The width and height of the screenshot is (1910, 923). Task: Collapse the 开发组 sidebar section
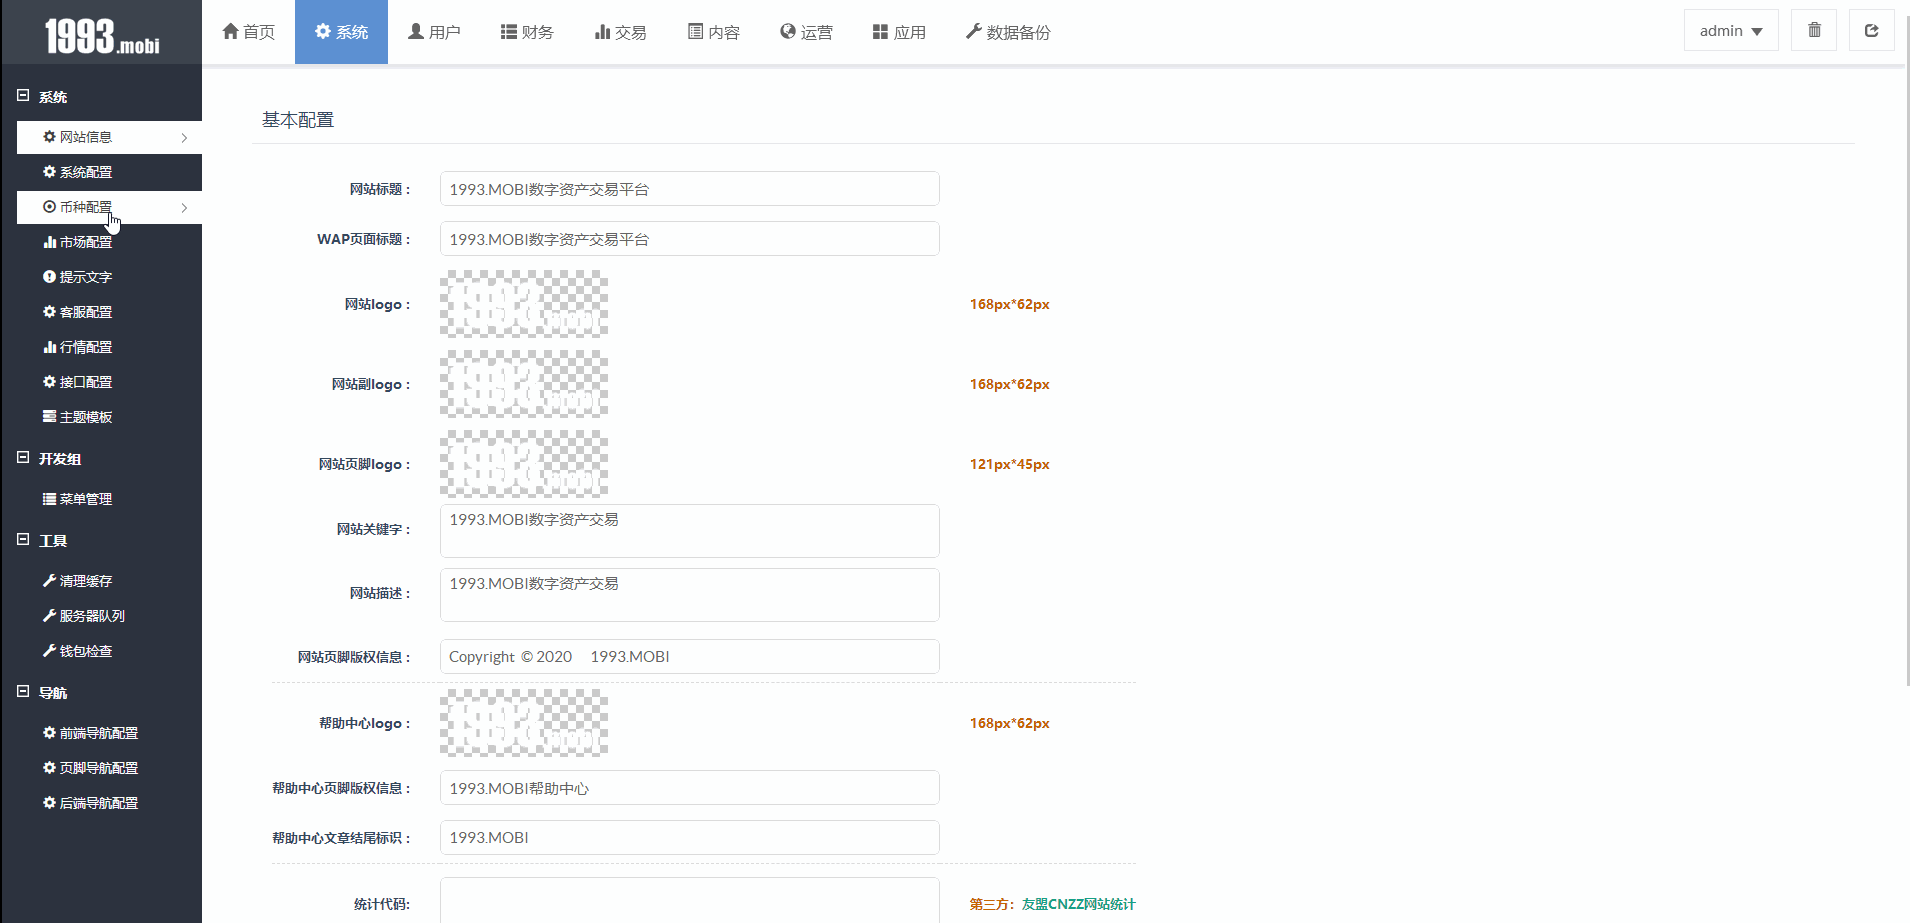tap(23, 458)
